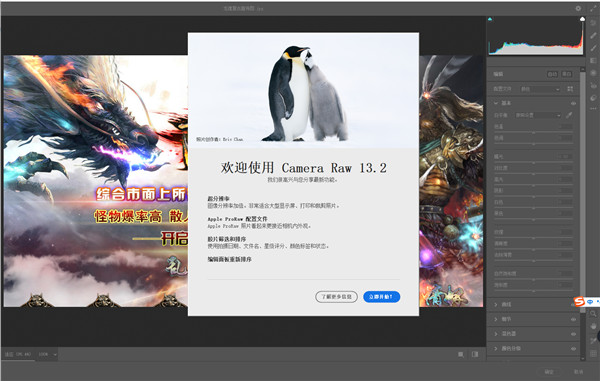This screenshot has height=381, width=600.
Task: Toggle visibility eye of 基本 panel
Action: coord(573,103)
